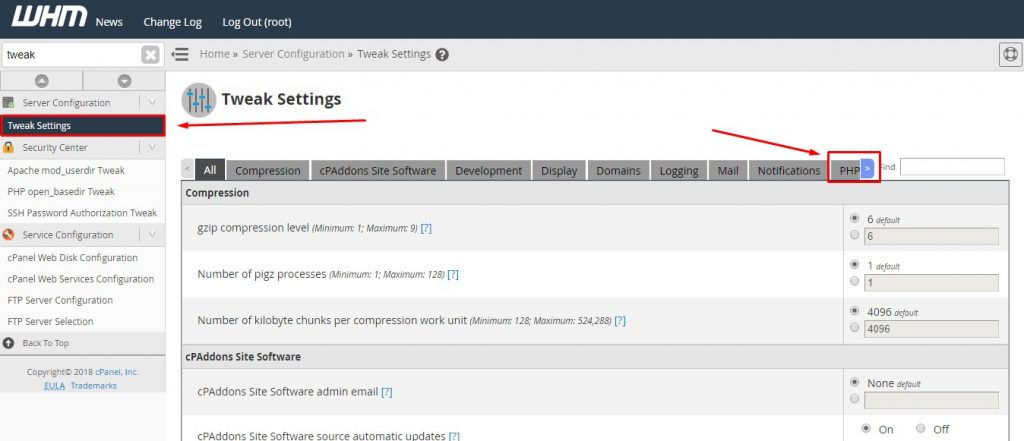
Task: Open the Tweak Settings help question icon
Action: click(x=442, y=55)
